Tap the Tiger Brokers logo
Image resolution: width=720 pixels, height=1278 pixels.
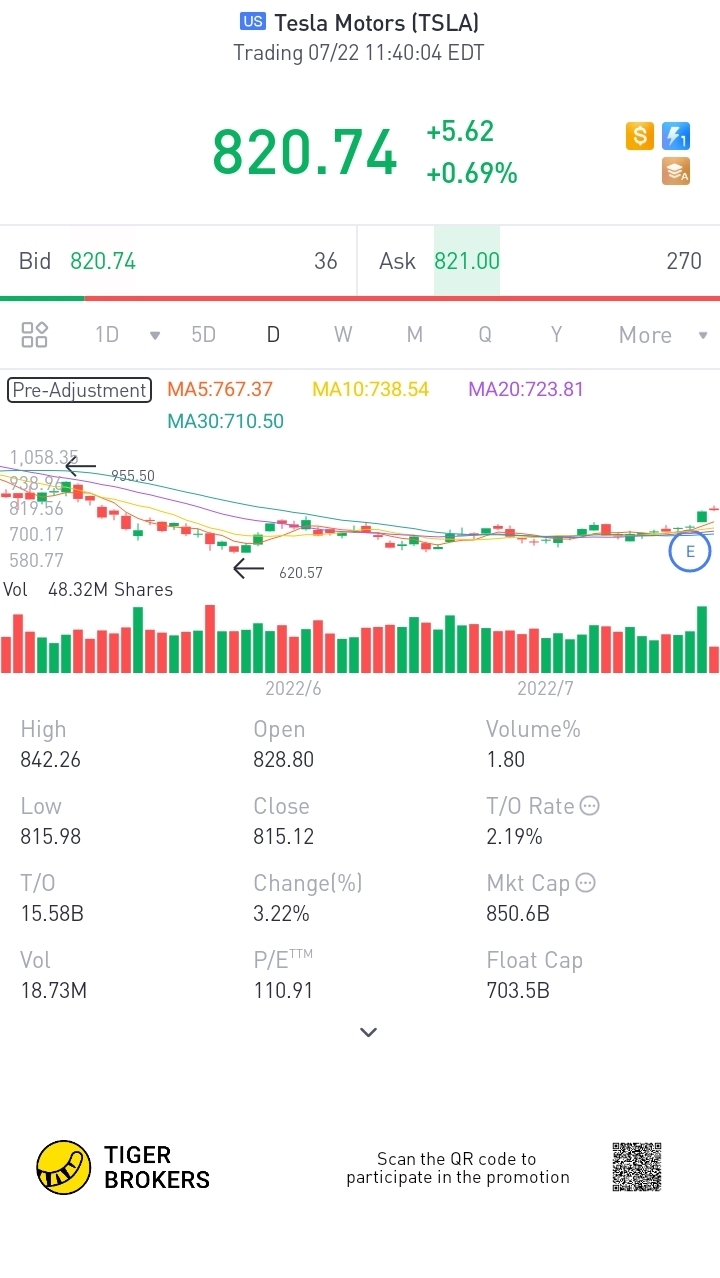(x=123, y=1168)
